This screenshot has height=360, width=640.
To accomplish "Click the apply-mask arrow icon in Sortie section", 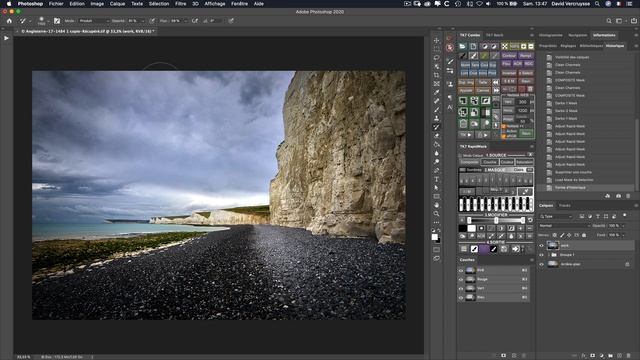I will click(x=516, y=249).
